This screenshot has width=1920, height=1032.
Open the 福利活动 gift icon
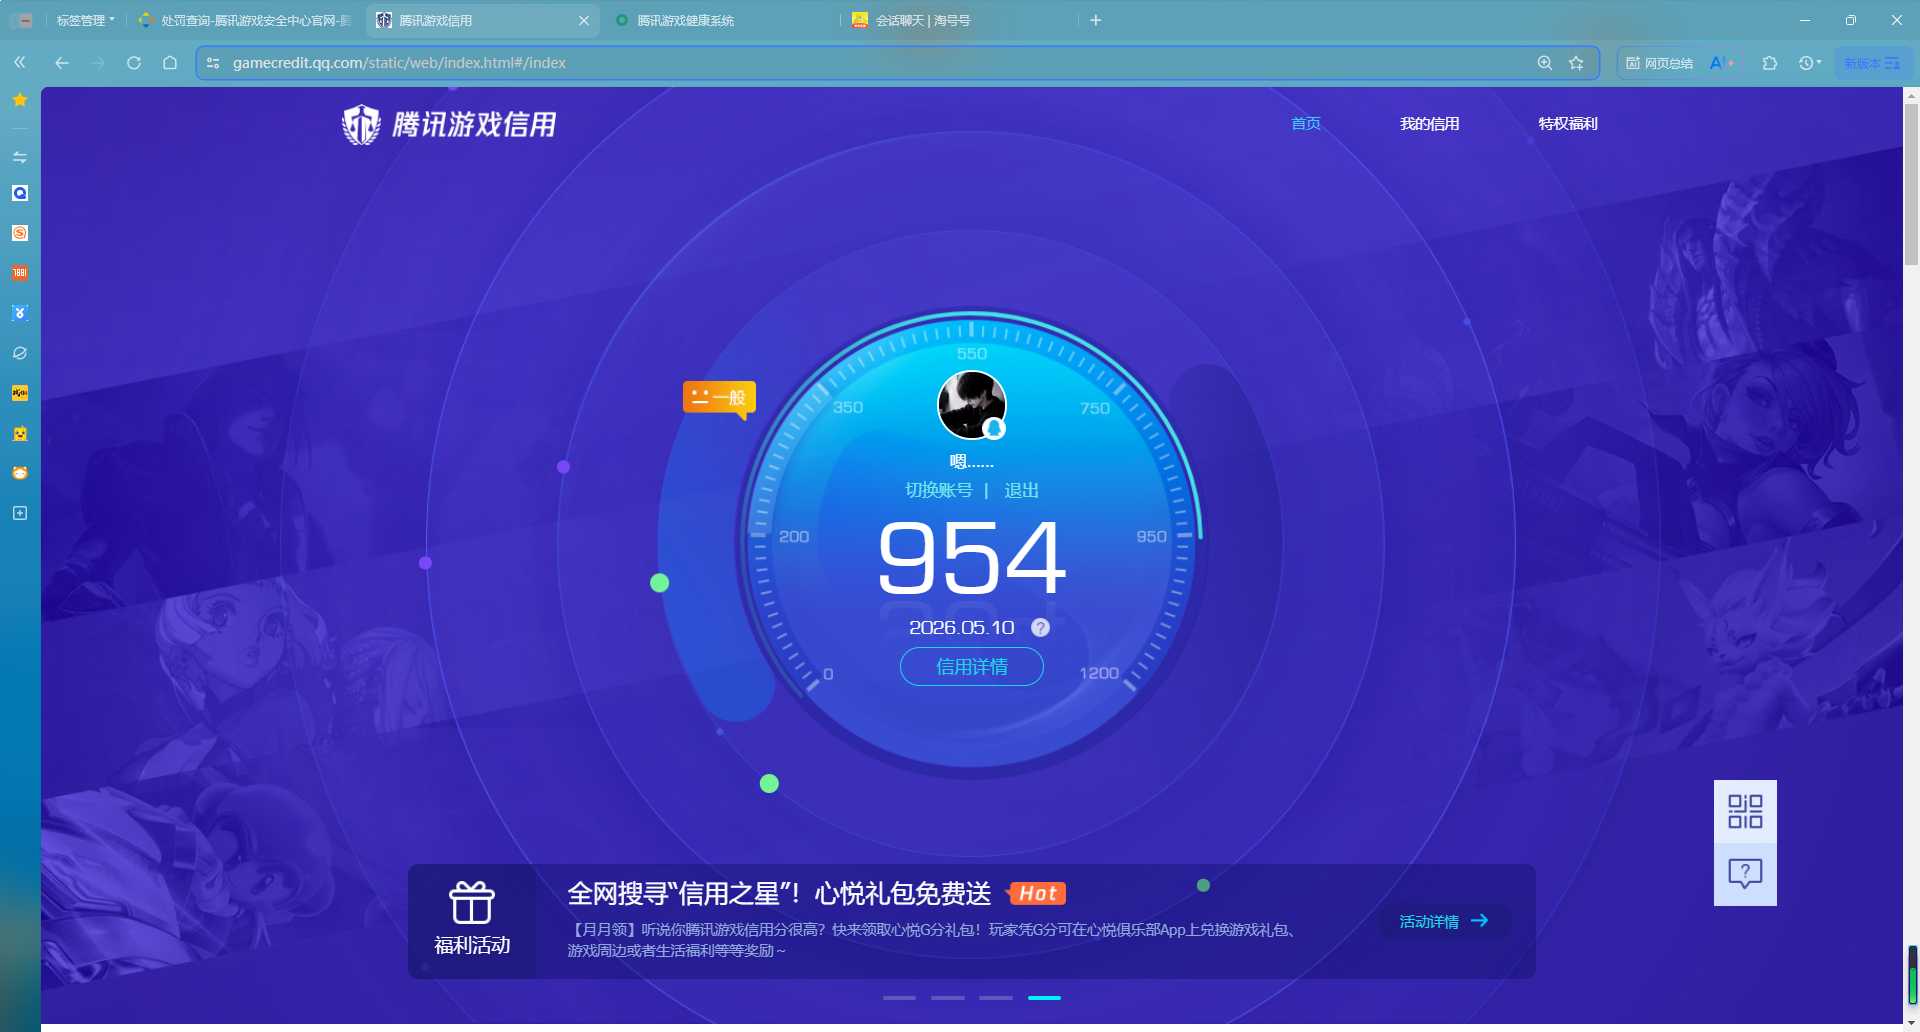pyautogui.click(x=472, y=920)
